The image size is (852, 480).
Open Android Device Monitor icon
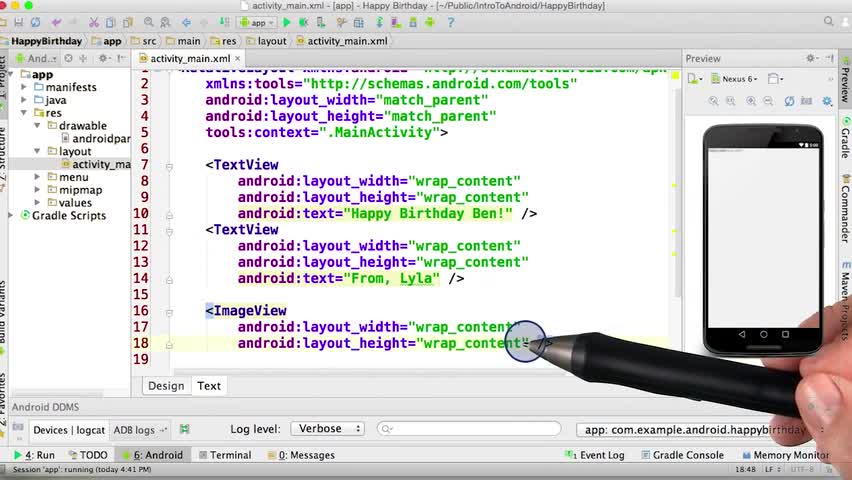[430, 22]
